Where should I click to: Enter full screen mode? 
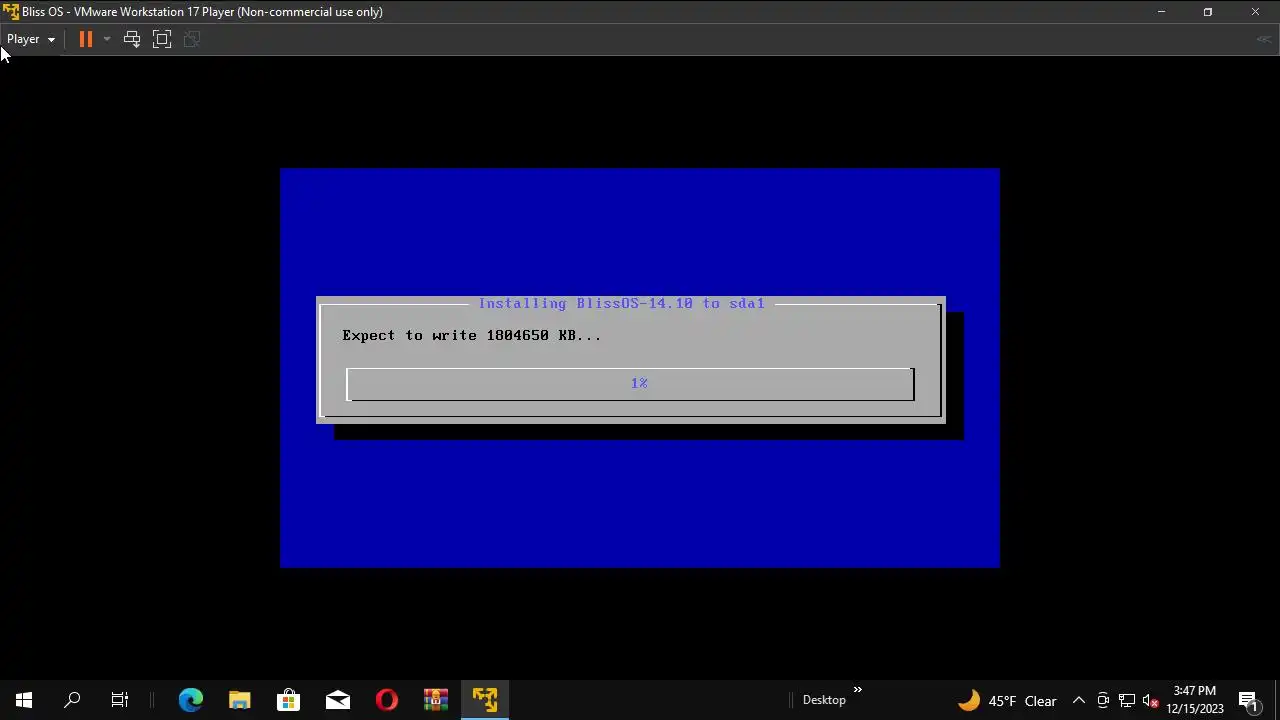162,39
